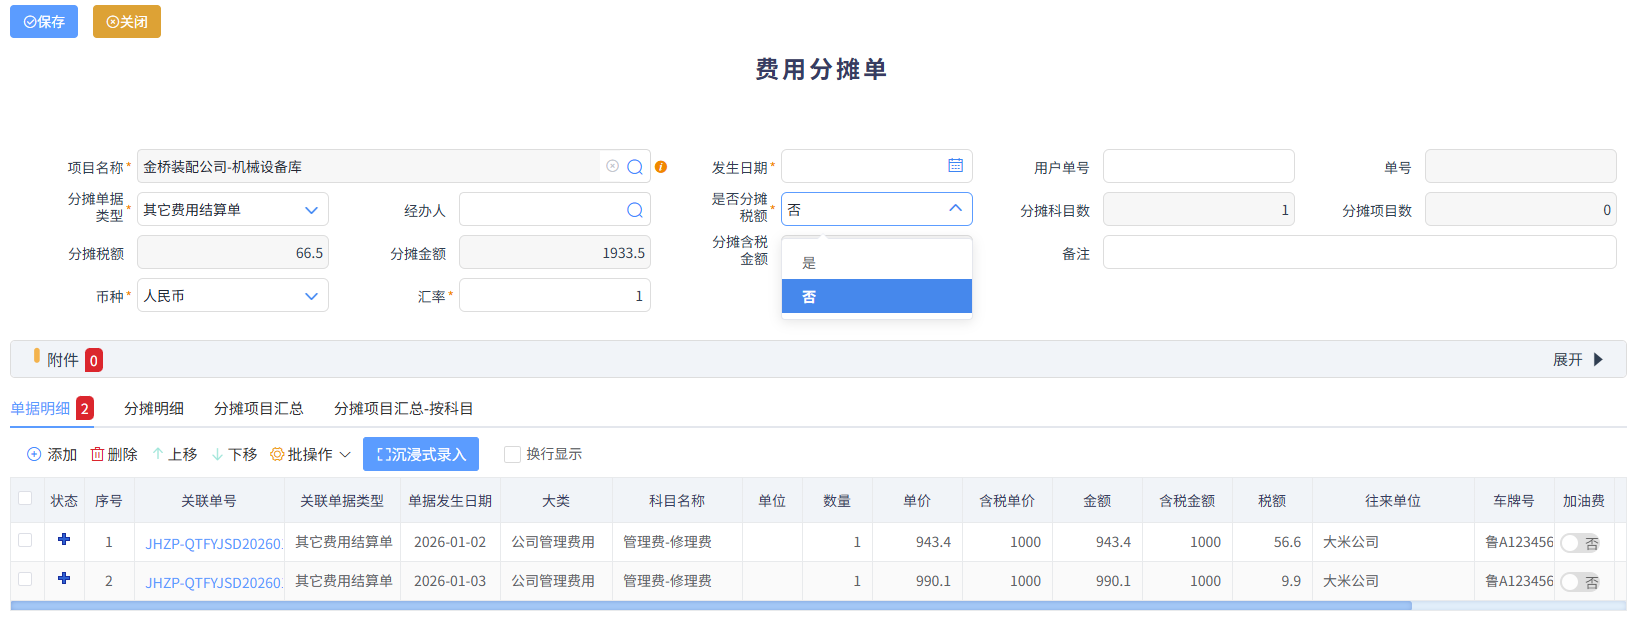The image size is (1645, 622).
Task: Click 上移 to move row up
Action: tap(175, 454)
